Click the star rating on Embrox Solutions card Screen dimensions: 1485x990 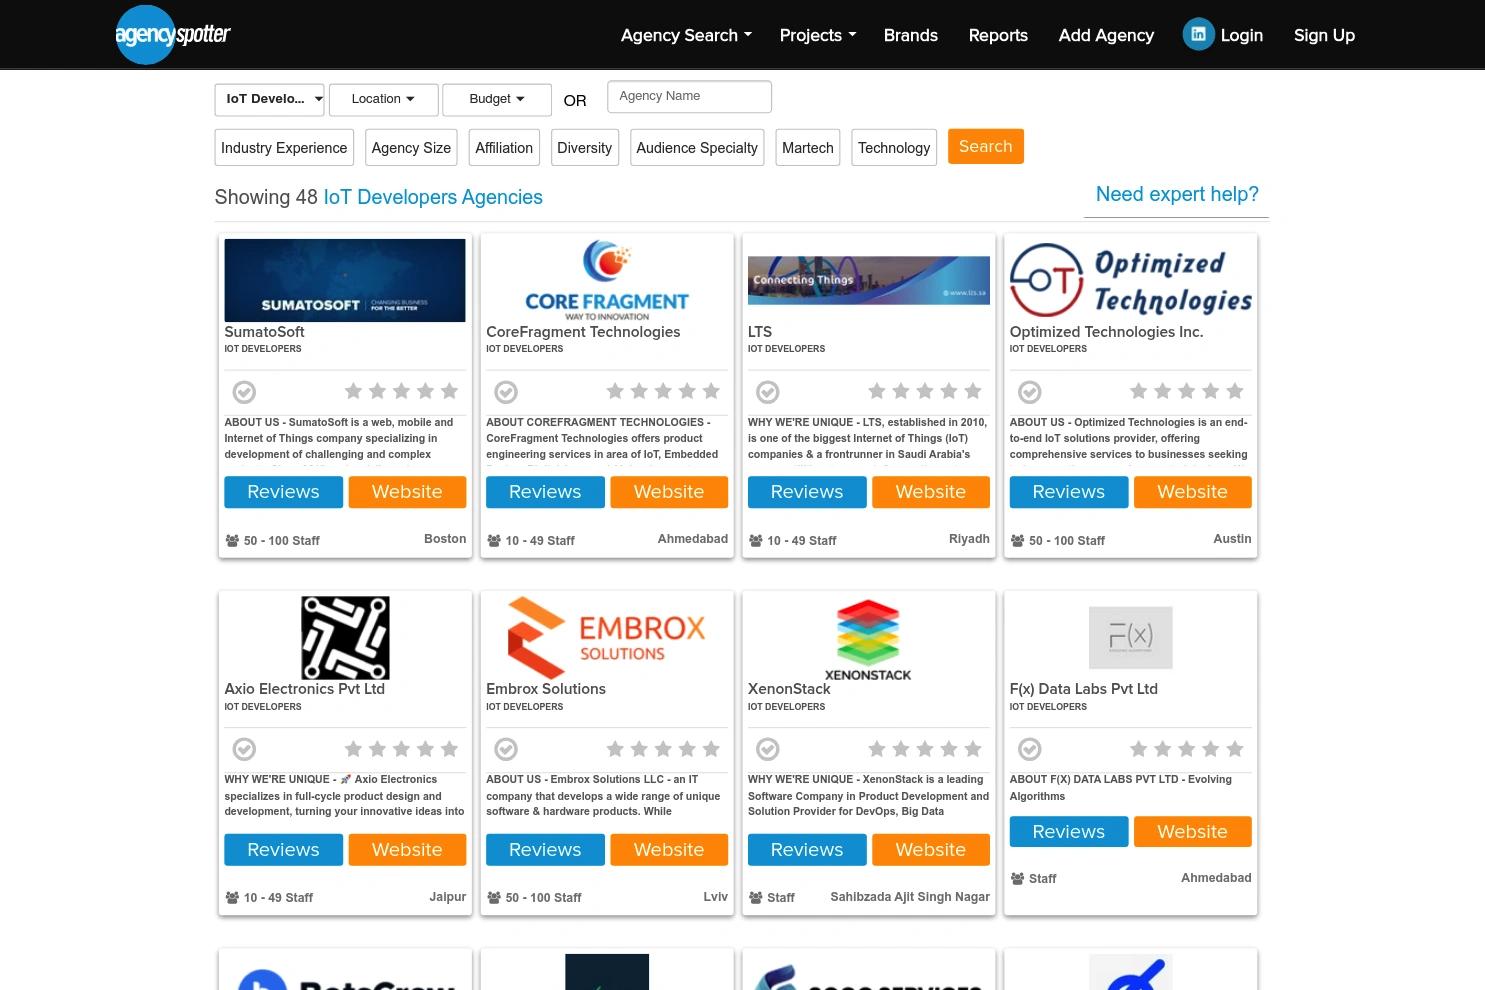663,748
